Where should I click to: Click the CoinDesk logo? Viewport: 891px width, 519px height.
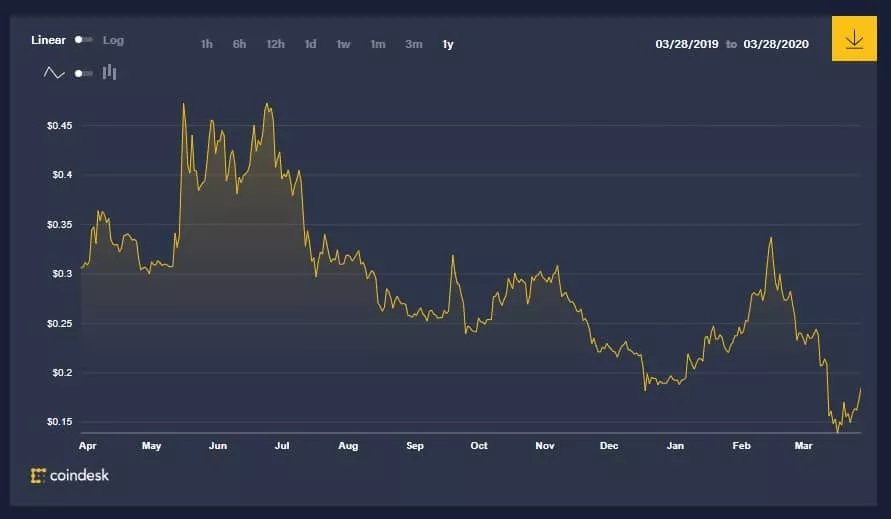(x=70, y=476)
